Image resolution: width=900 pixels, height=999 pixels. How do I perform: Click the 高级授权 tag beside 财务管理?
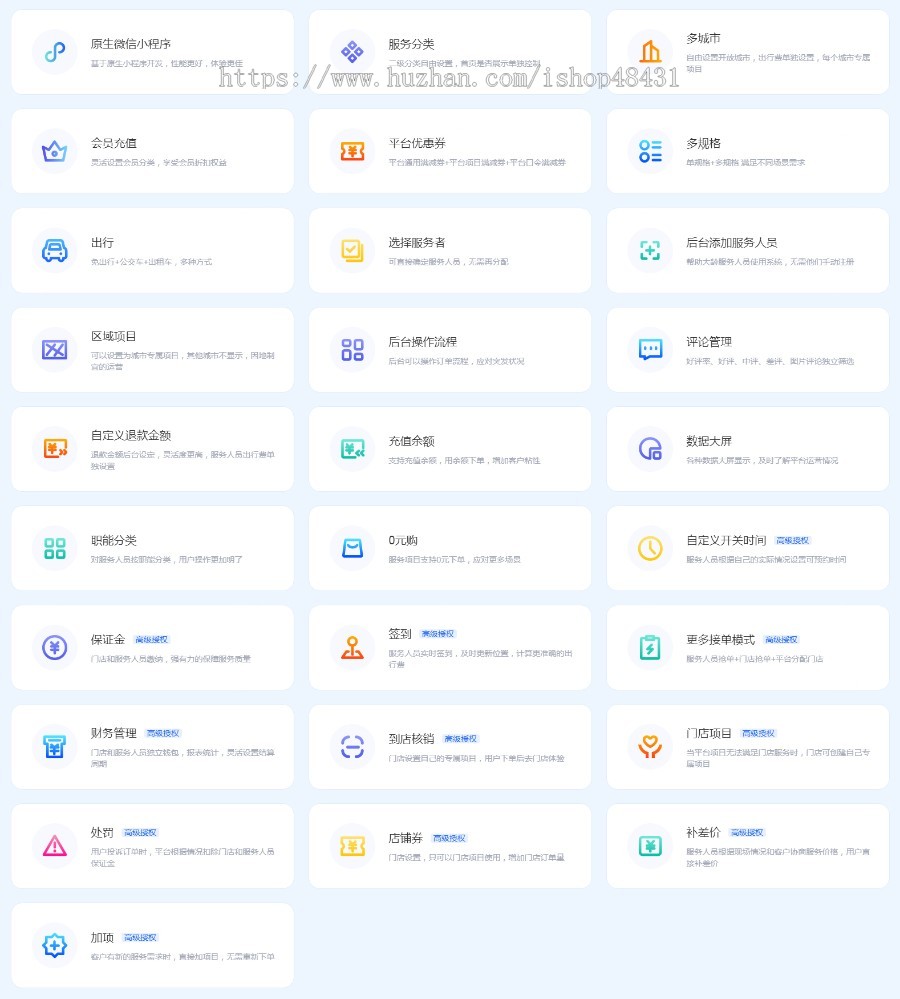[163, 733]
